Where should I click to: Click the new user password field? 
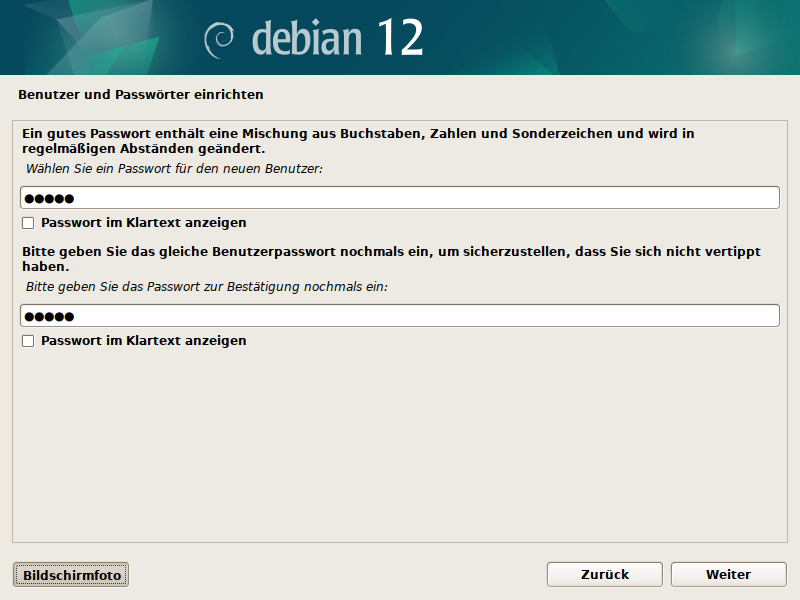coord(399,198)
